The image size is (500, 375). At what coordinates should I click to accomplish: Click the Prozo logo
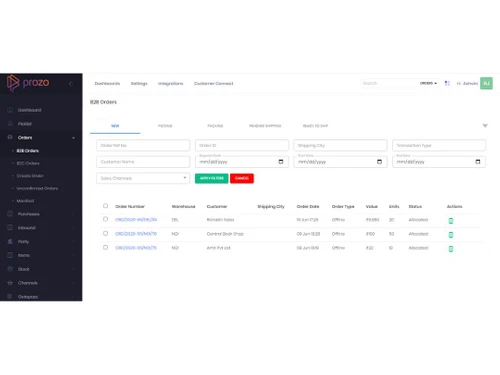tap(28, 83)
